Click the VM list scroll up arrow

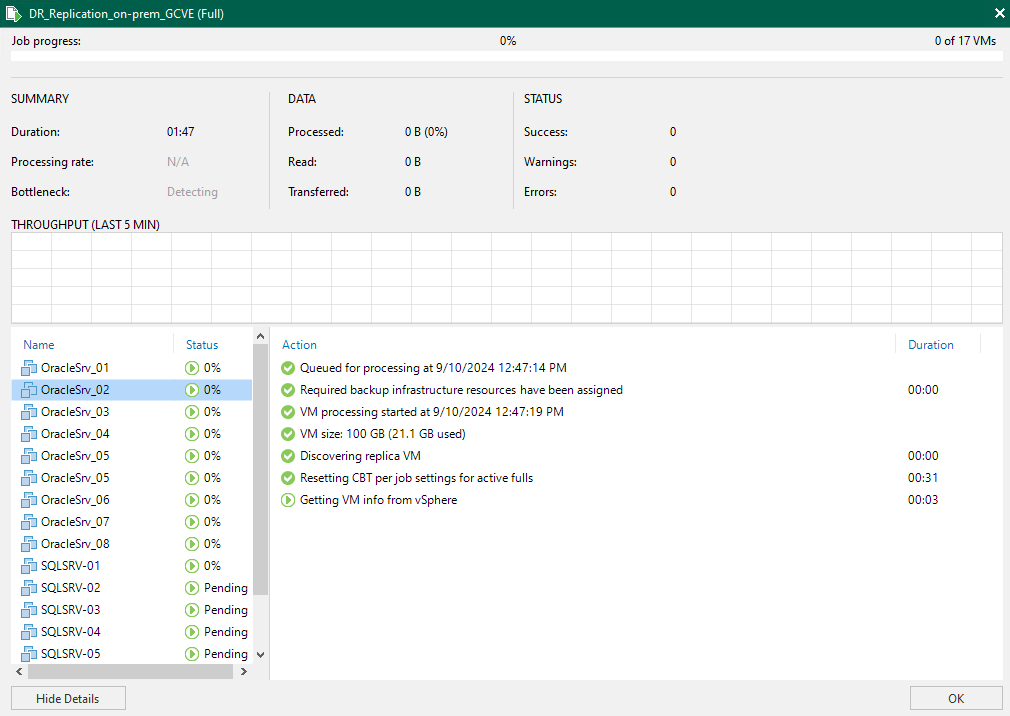point(261,337)
